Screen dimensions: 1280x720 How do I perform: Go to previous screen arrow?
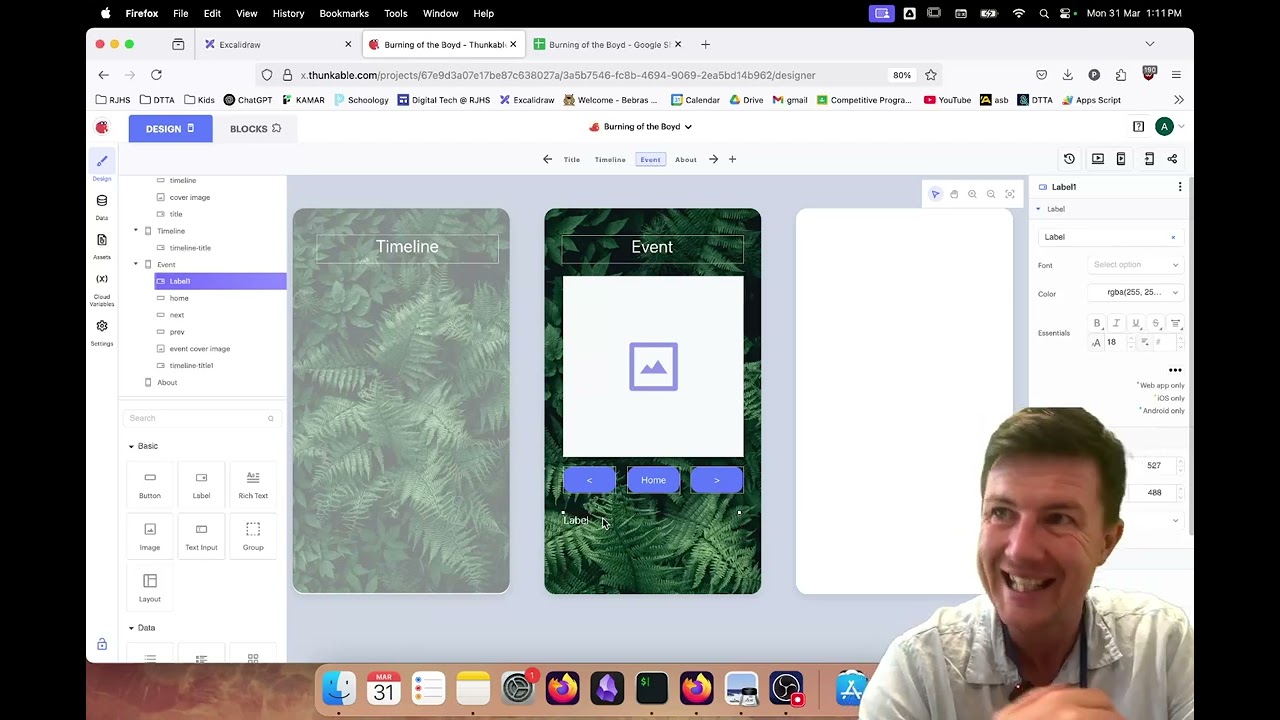[547, 159]
